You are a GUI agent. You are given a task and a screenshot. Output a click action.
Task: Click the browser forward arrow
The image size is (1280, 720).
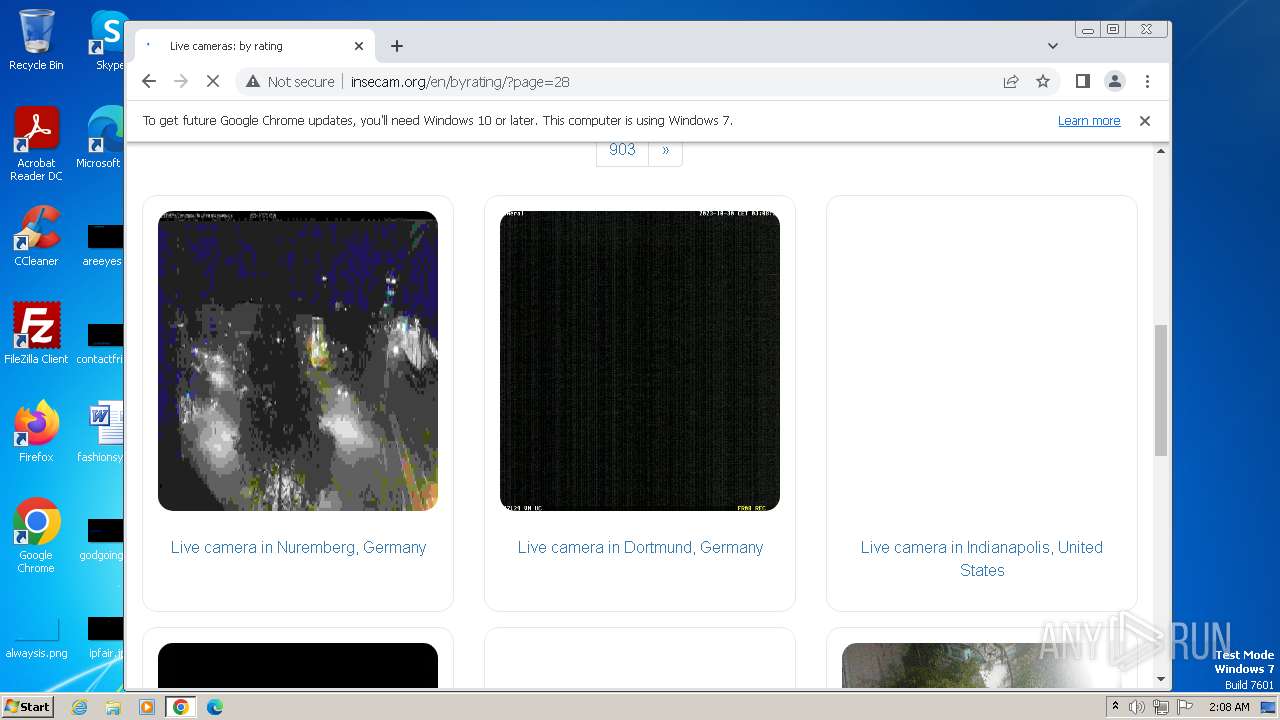(x=181, y=81)
